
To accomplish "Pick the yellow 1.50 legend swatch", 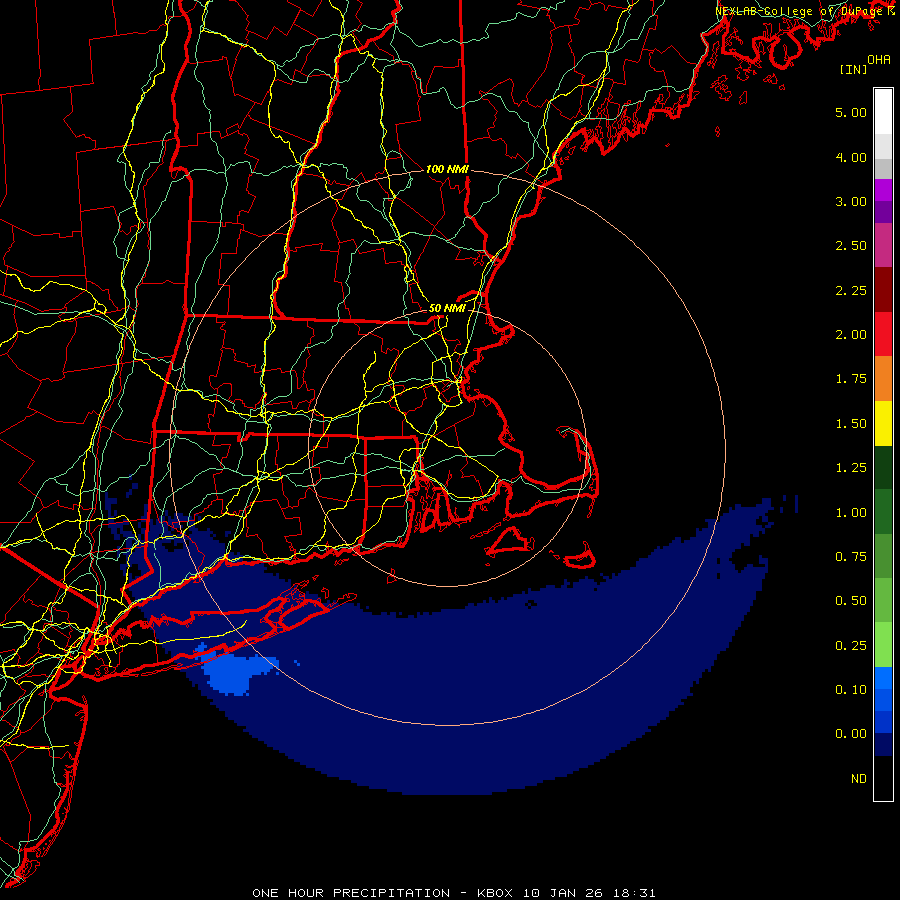I will (883, 423).
